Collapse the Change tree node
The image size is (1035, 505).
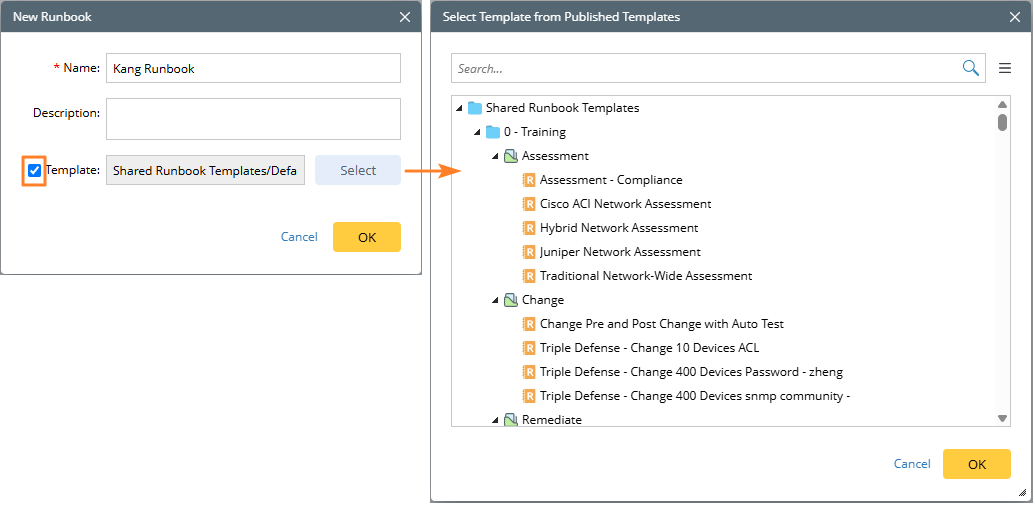[x=495, y=300]
